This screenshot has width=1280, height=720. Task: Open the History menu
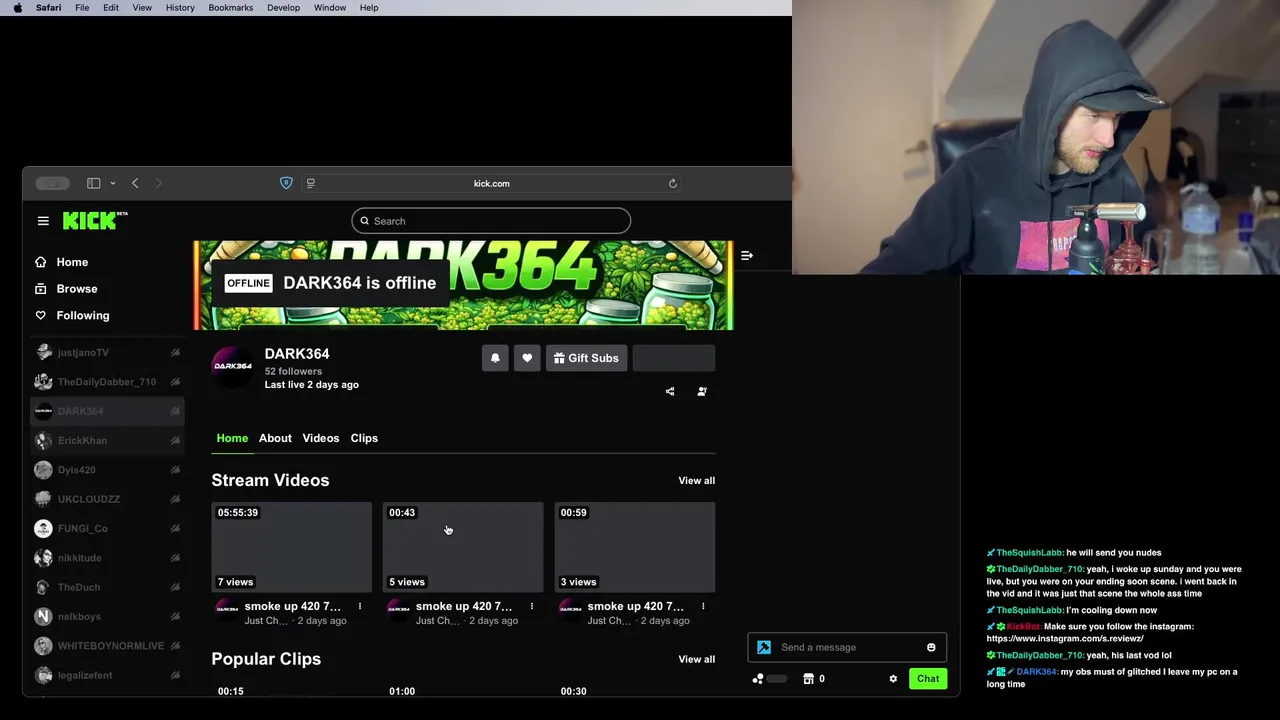tap(180, 8)
